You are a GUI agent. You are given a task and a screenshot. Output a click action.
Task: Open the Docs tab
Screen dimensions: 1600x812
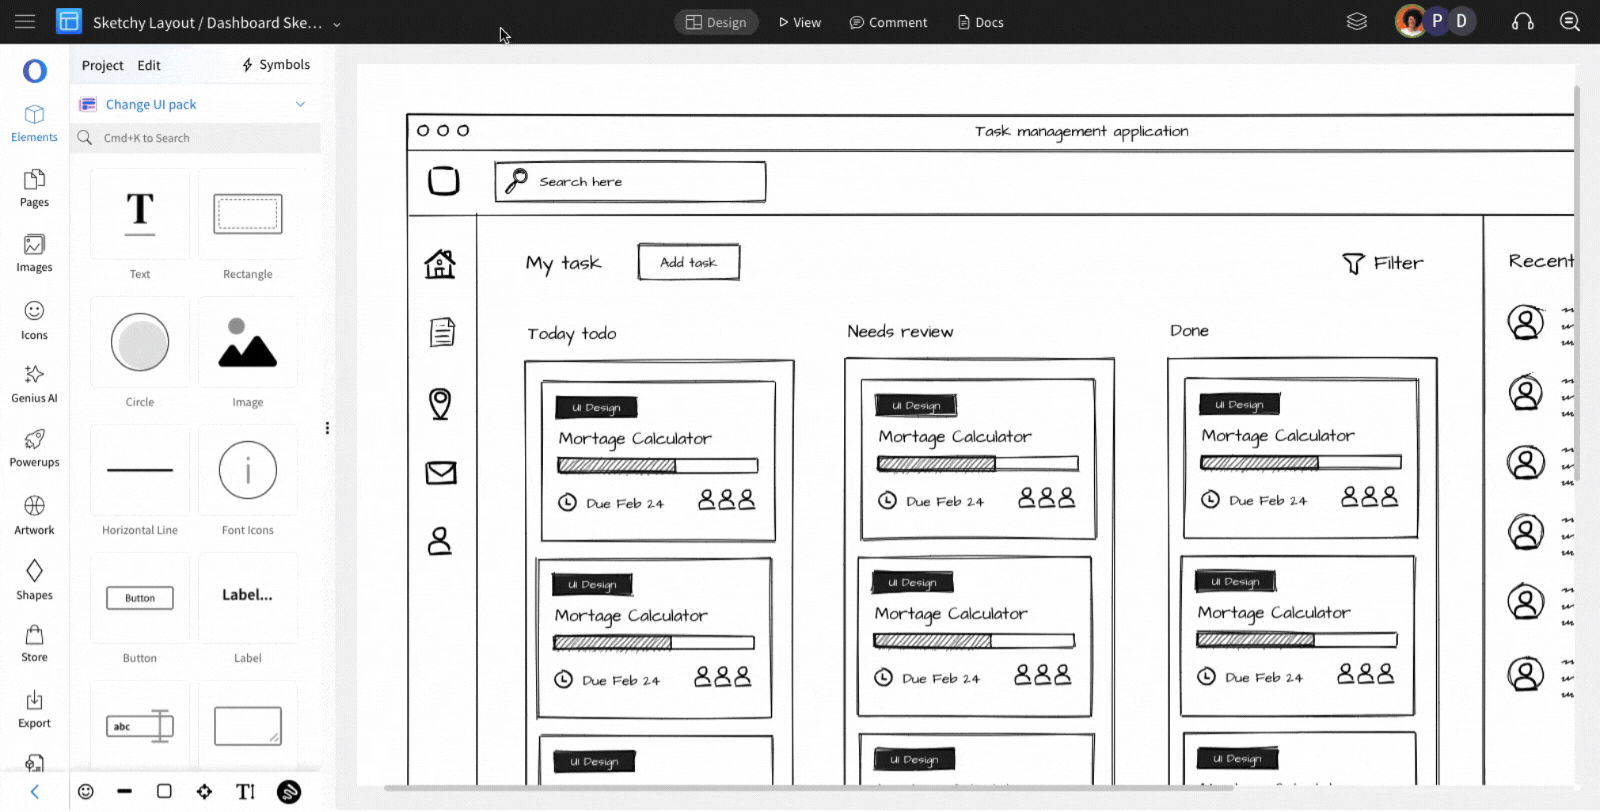[980, 22]
